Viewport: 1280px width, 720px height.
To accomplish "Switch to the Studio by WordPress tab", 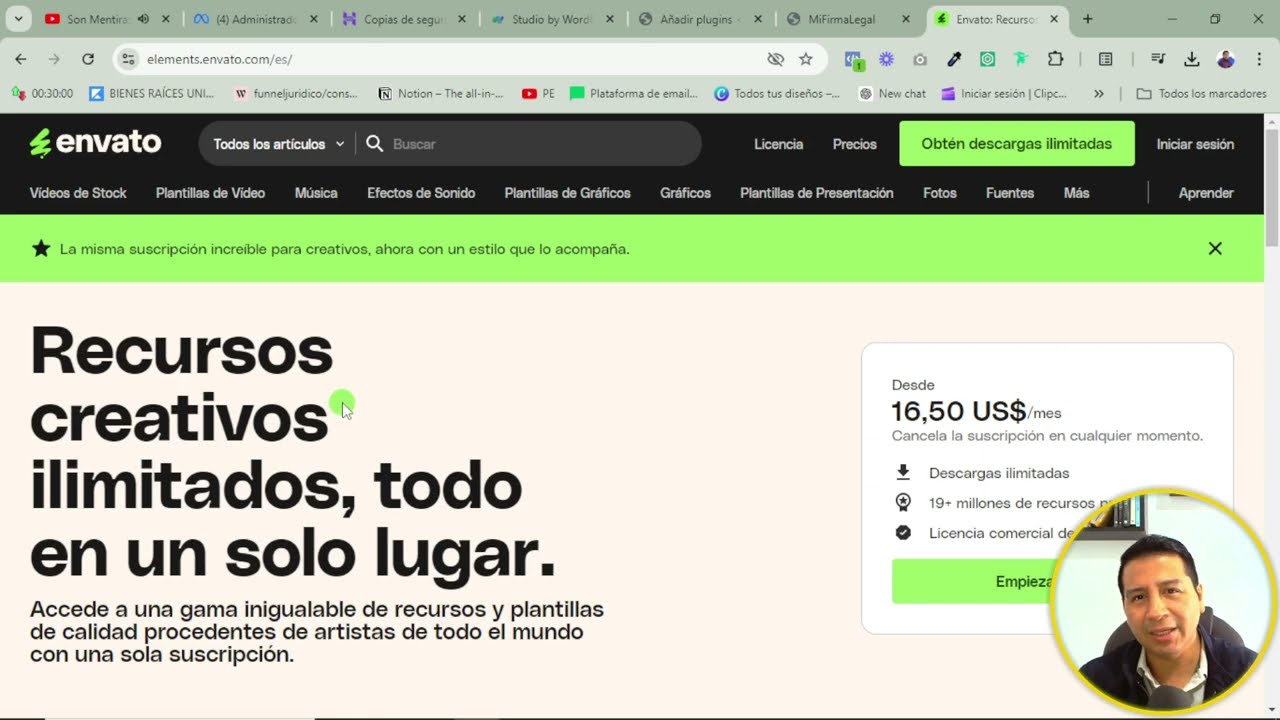I will (x=550, y=19).
